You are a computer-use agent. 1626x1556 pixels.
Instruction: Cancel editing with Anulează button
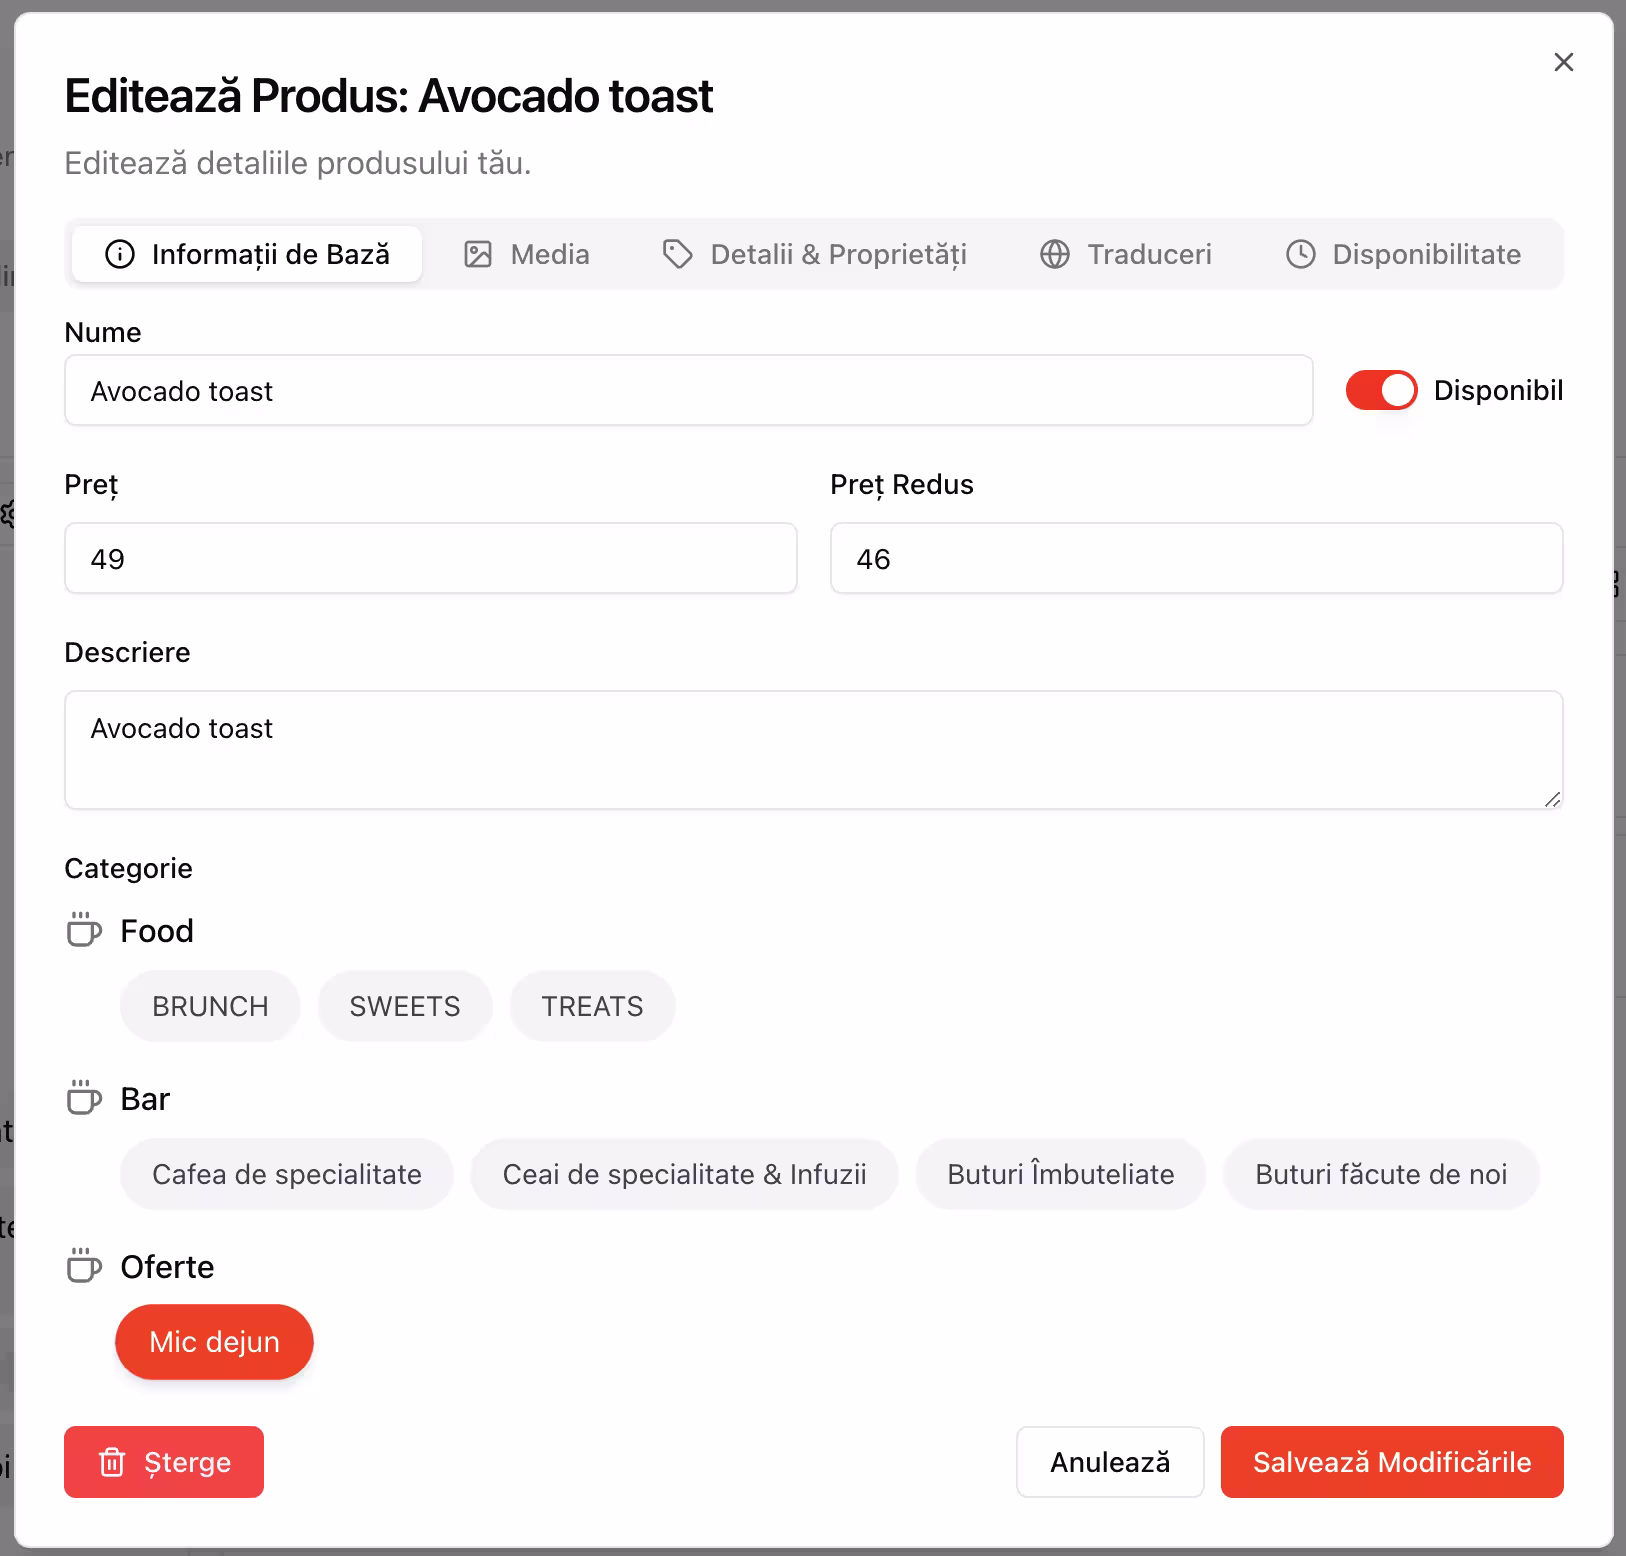coord(1110,1462)
